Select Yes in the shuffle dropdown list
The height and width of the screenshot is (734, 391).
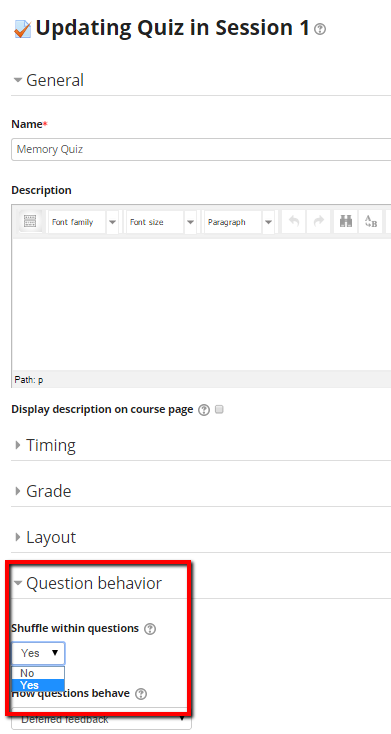pyautogui.click(x=38, y=685)
